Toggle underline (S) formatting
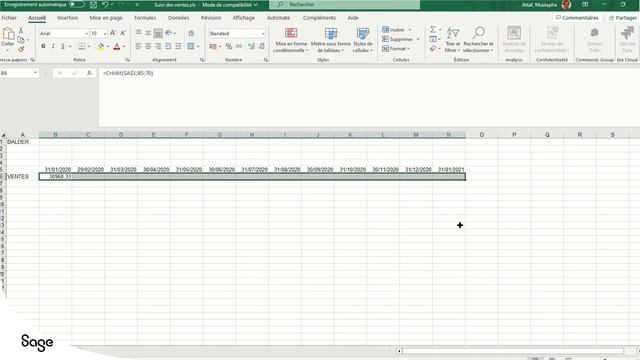 (x=63, y=46)
